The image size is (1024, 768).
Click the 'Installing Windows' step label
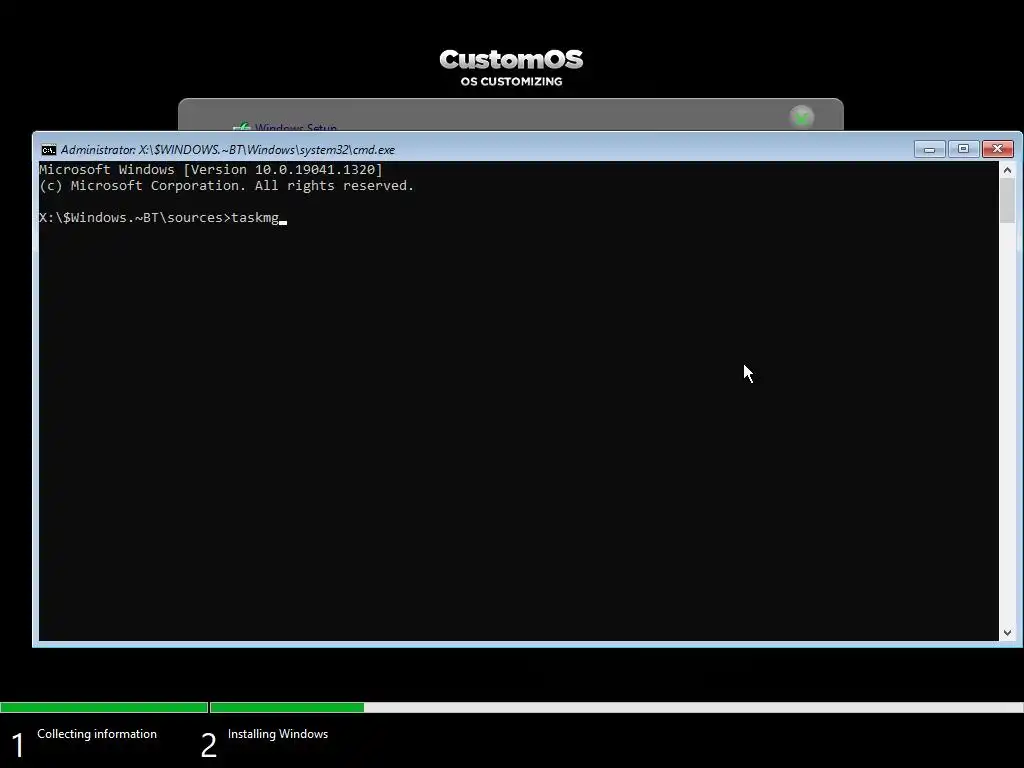(x=278, y=734)
